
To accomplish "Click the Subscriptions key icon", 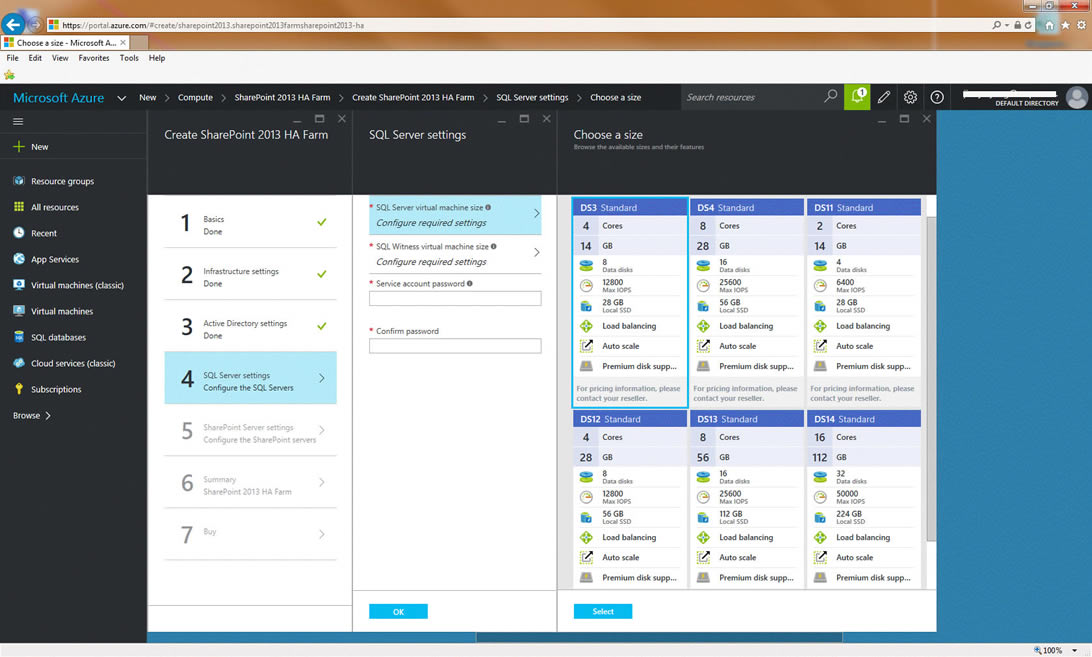I will pyautogui.click(x=19, y=389).
